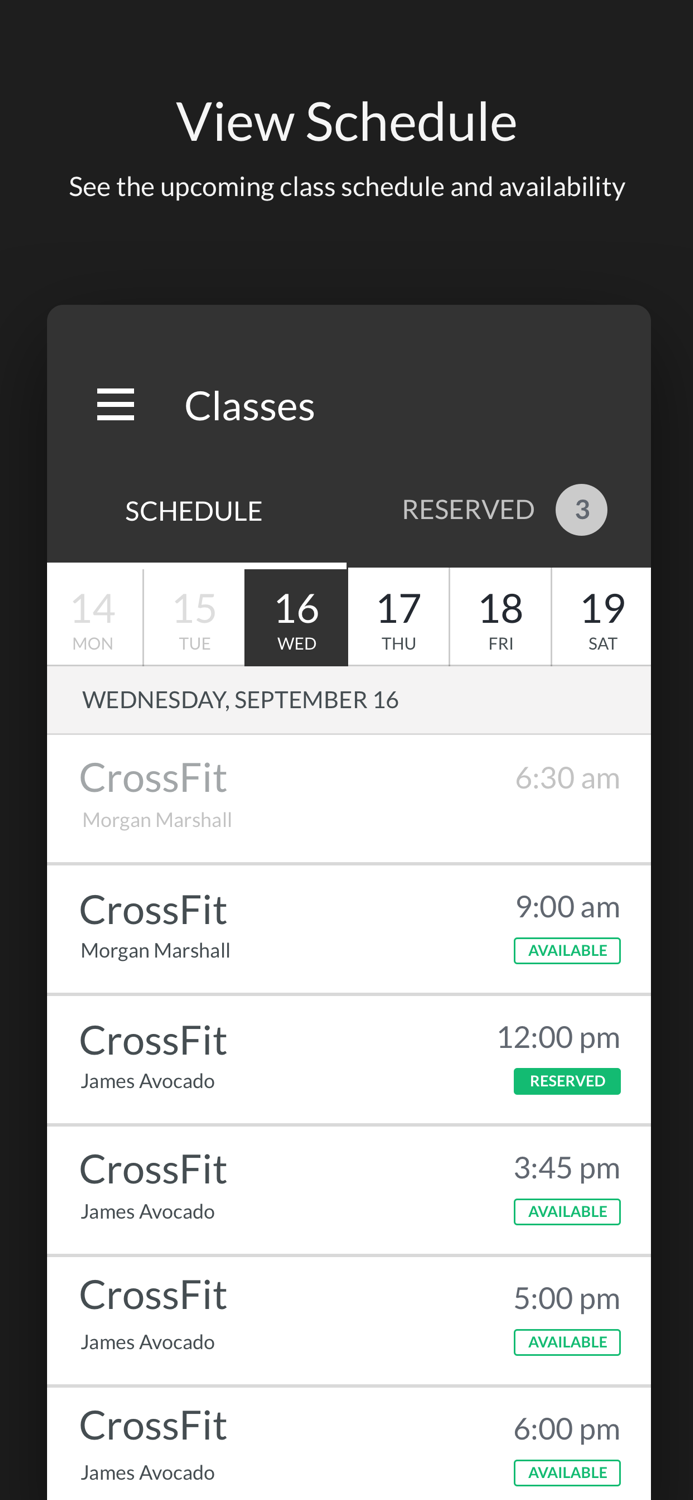Viewport: 693px width, 1500px height.
Task: Select Friday the 18th in the date picker
Action: 501,615
